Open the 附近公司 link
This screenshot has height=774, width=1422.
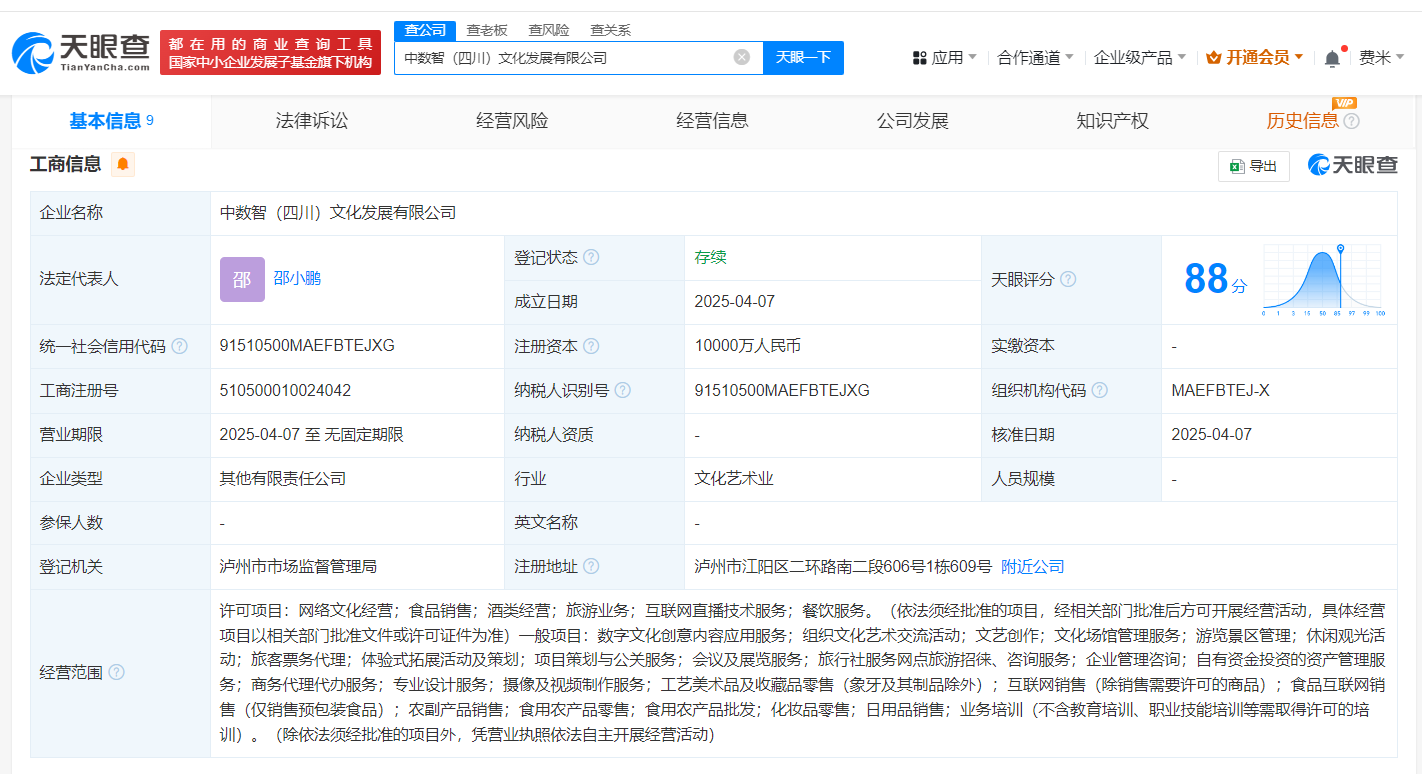pos(1032,566)
